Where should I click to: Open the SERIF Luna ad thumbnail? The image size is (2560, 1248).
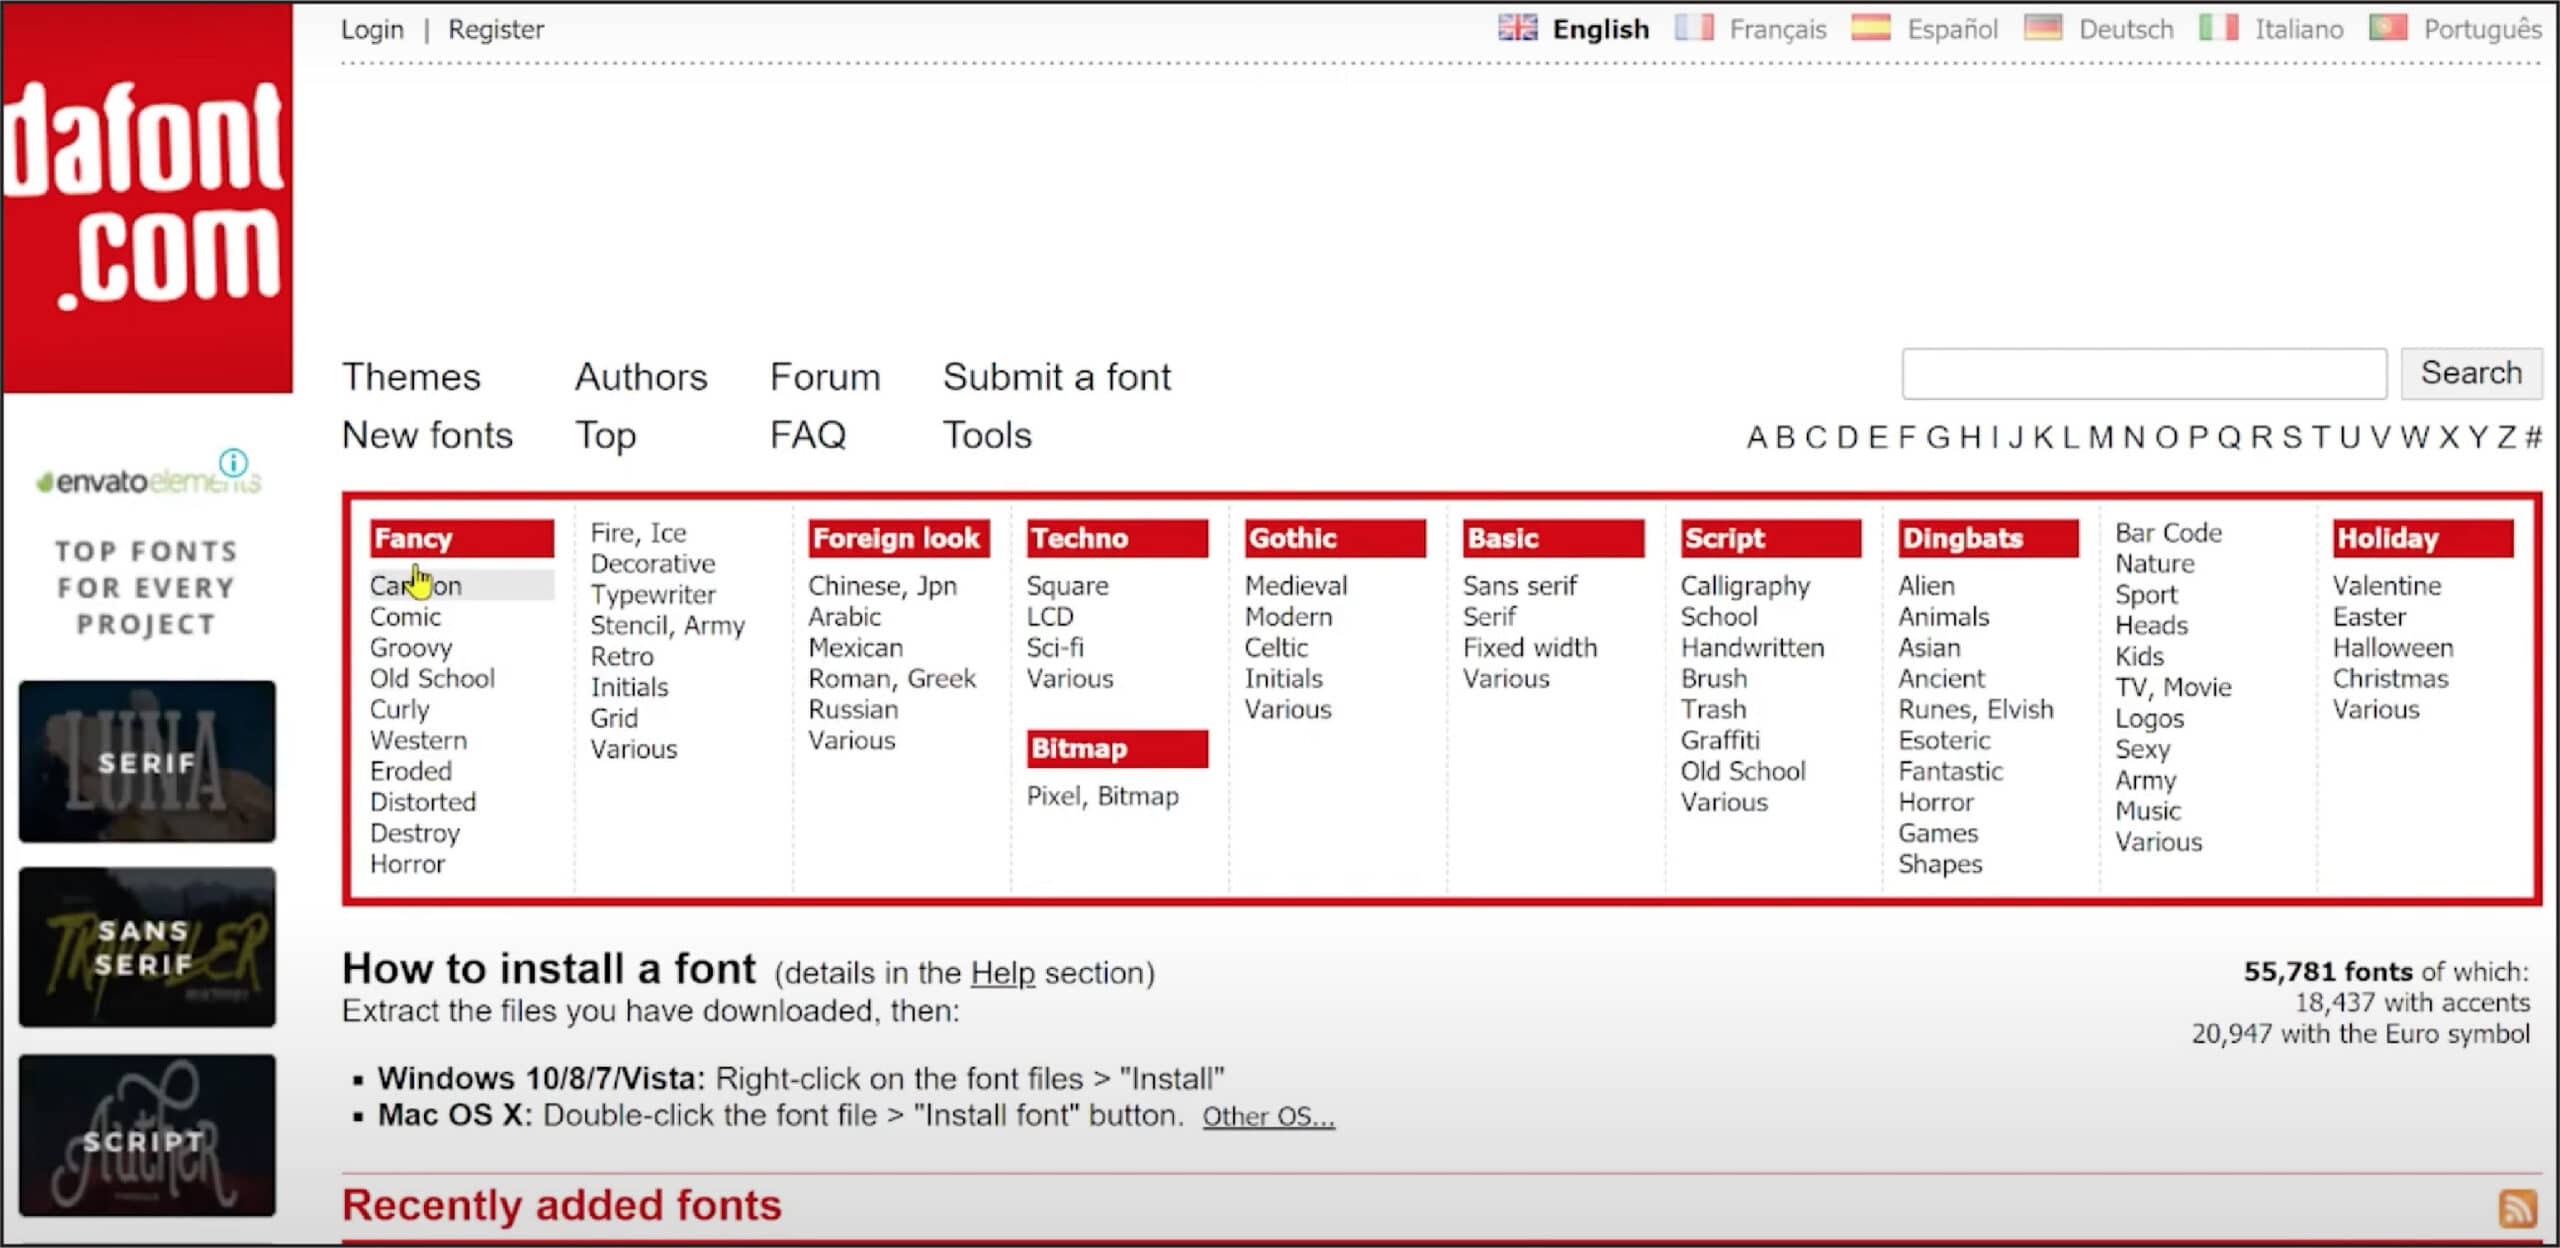147,761
